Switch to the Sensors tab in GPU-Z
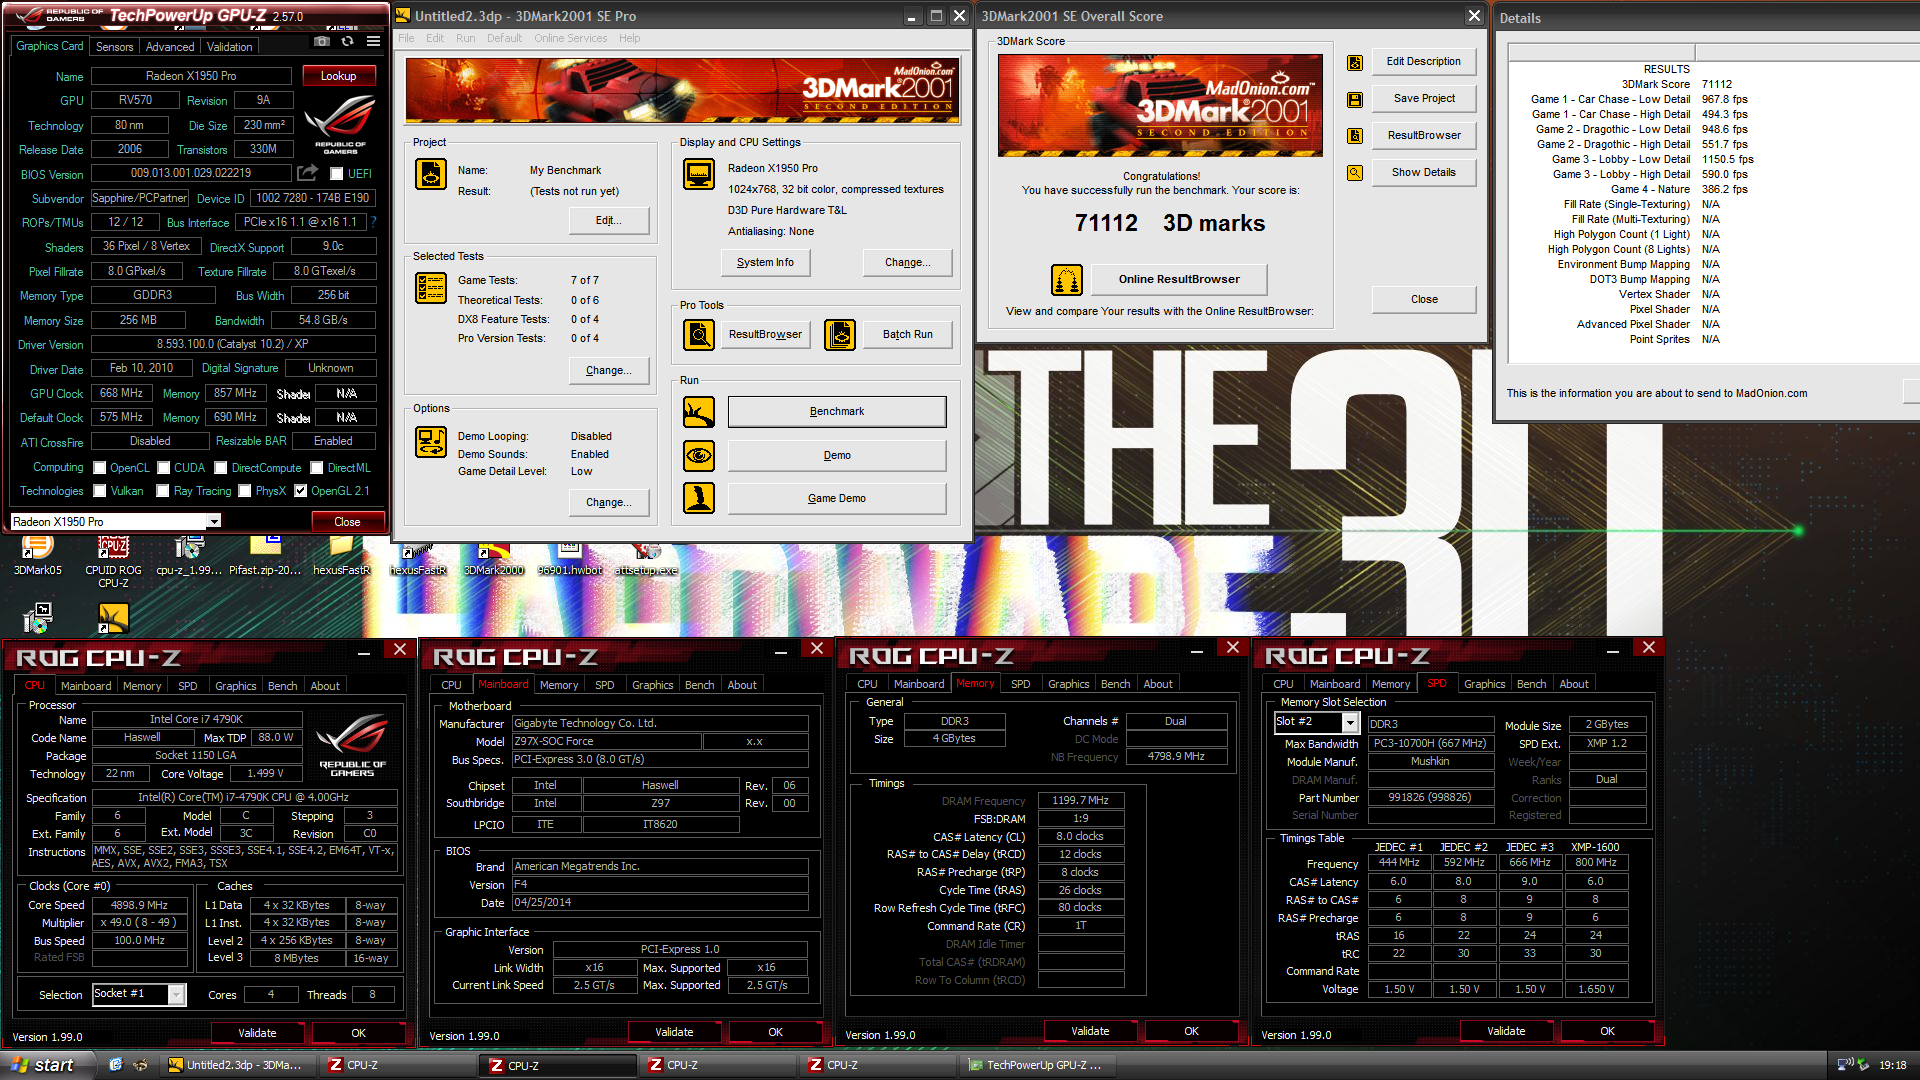Image resolution: width=1920 pixels, height=1080 pixels. tap(114, 47)
